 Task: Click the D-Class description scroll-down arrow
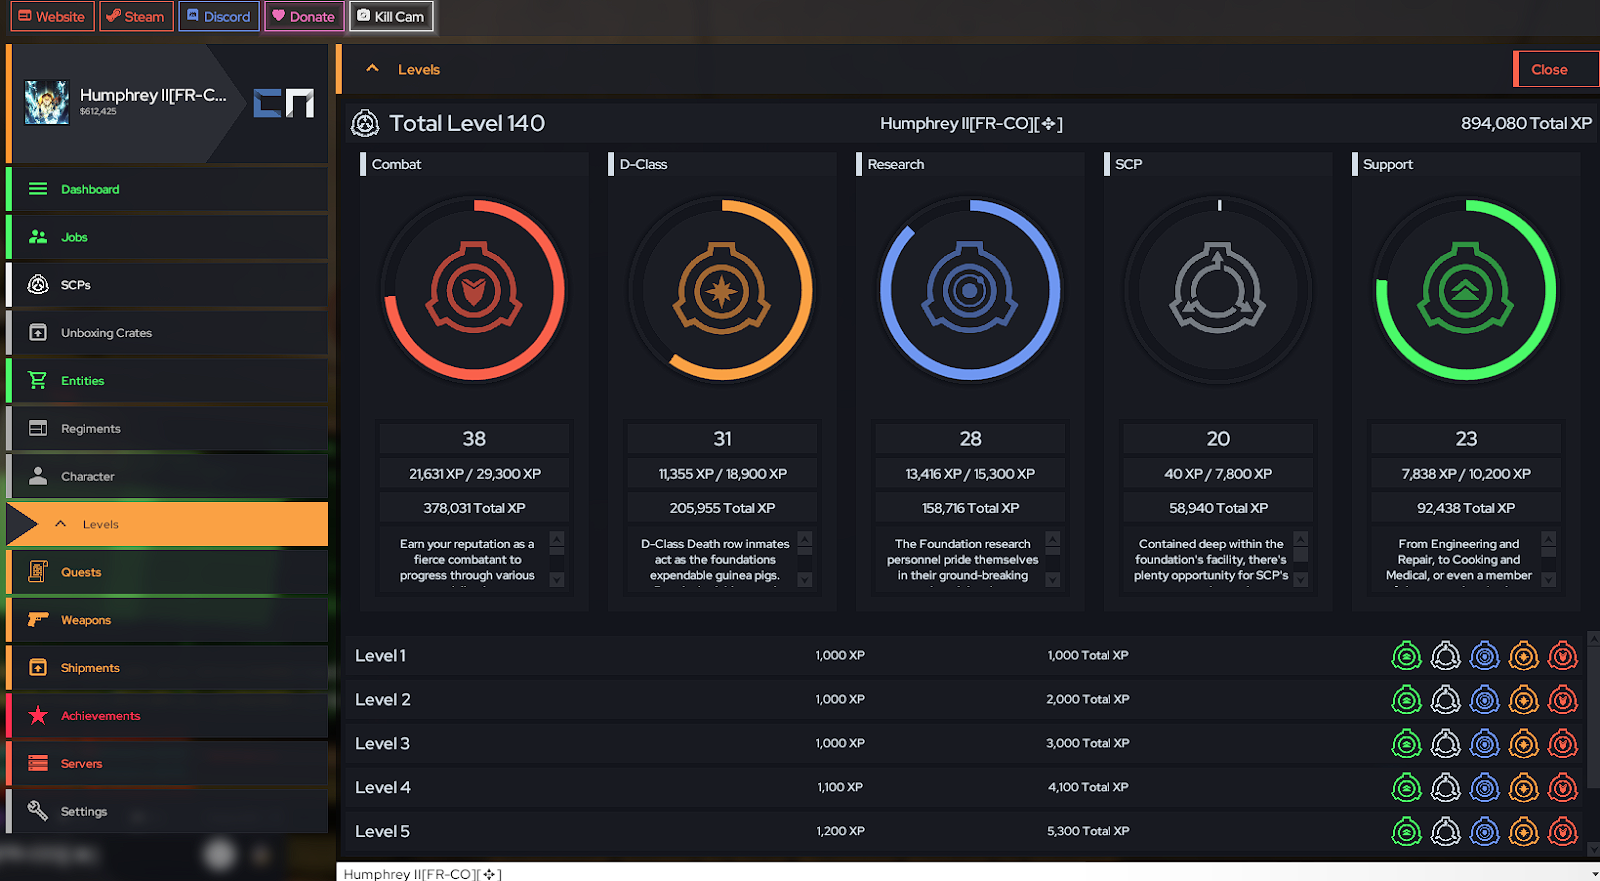click(805, 580)
